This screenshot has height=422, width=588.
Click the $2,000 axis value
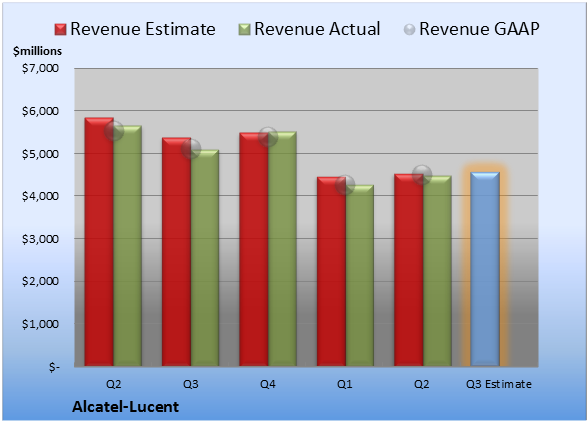pos(40,281)
